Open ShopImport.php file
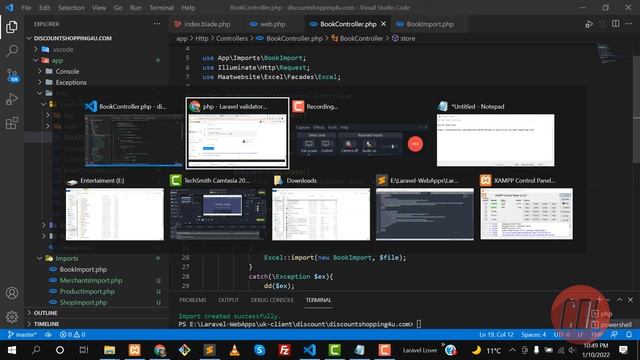 (x=83, y=302)
